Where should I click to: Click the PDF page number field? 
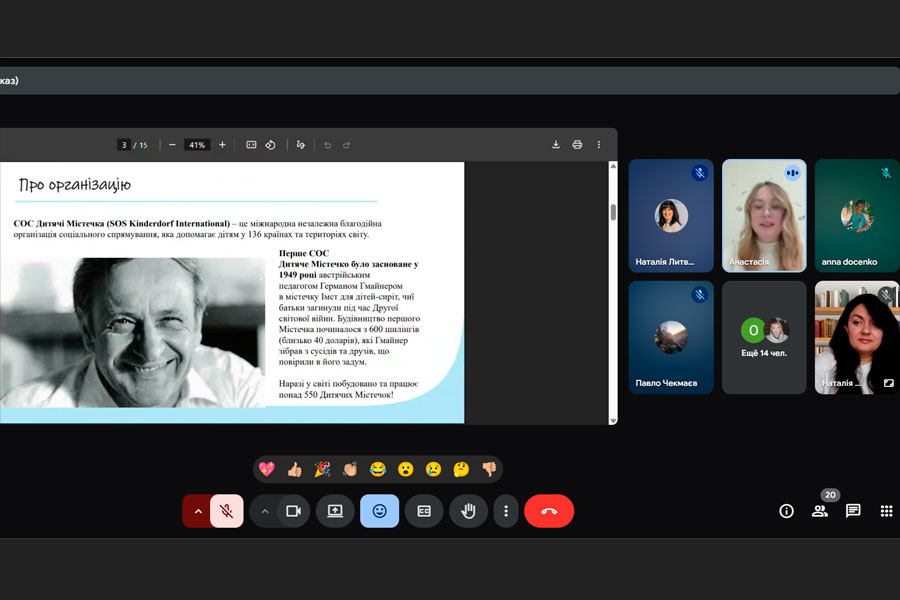tap(124, 145)
